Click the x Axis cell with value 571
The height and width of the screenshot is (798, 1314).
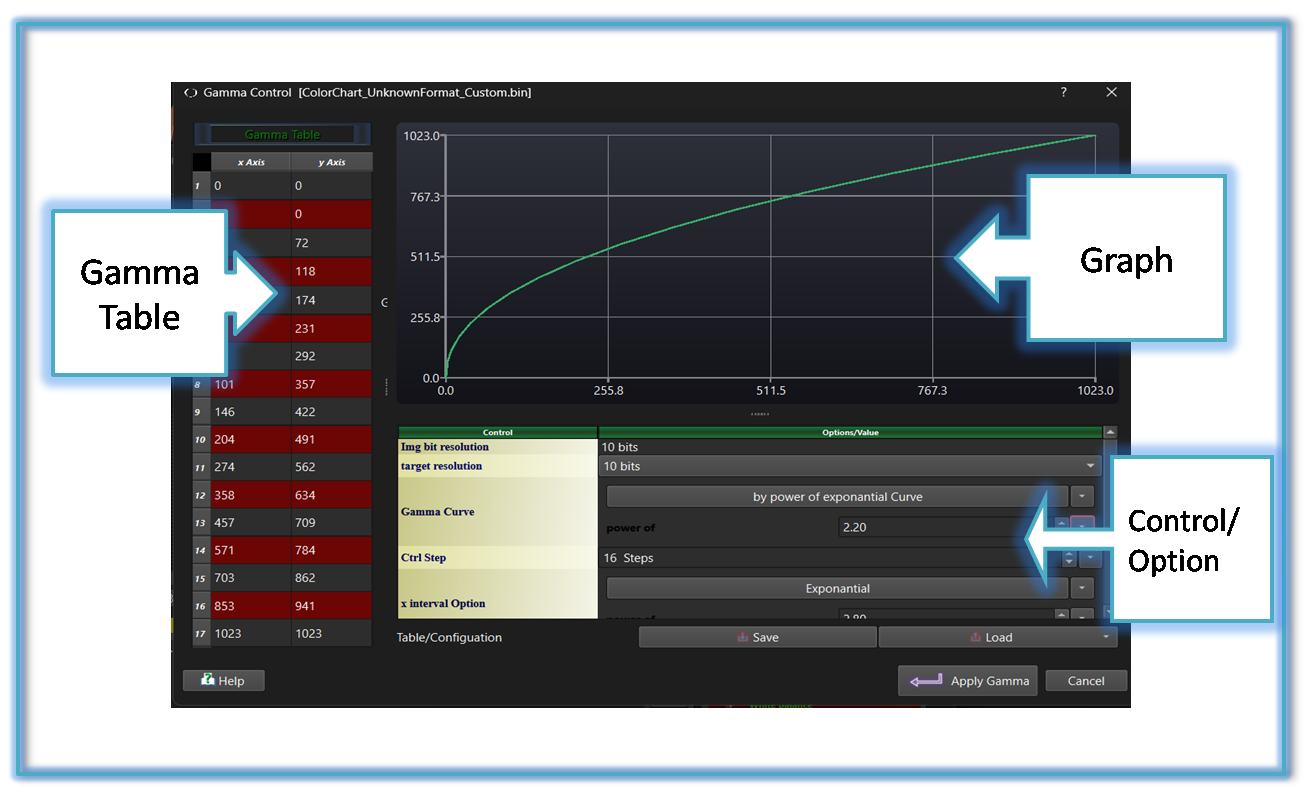point(251,550)
